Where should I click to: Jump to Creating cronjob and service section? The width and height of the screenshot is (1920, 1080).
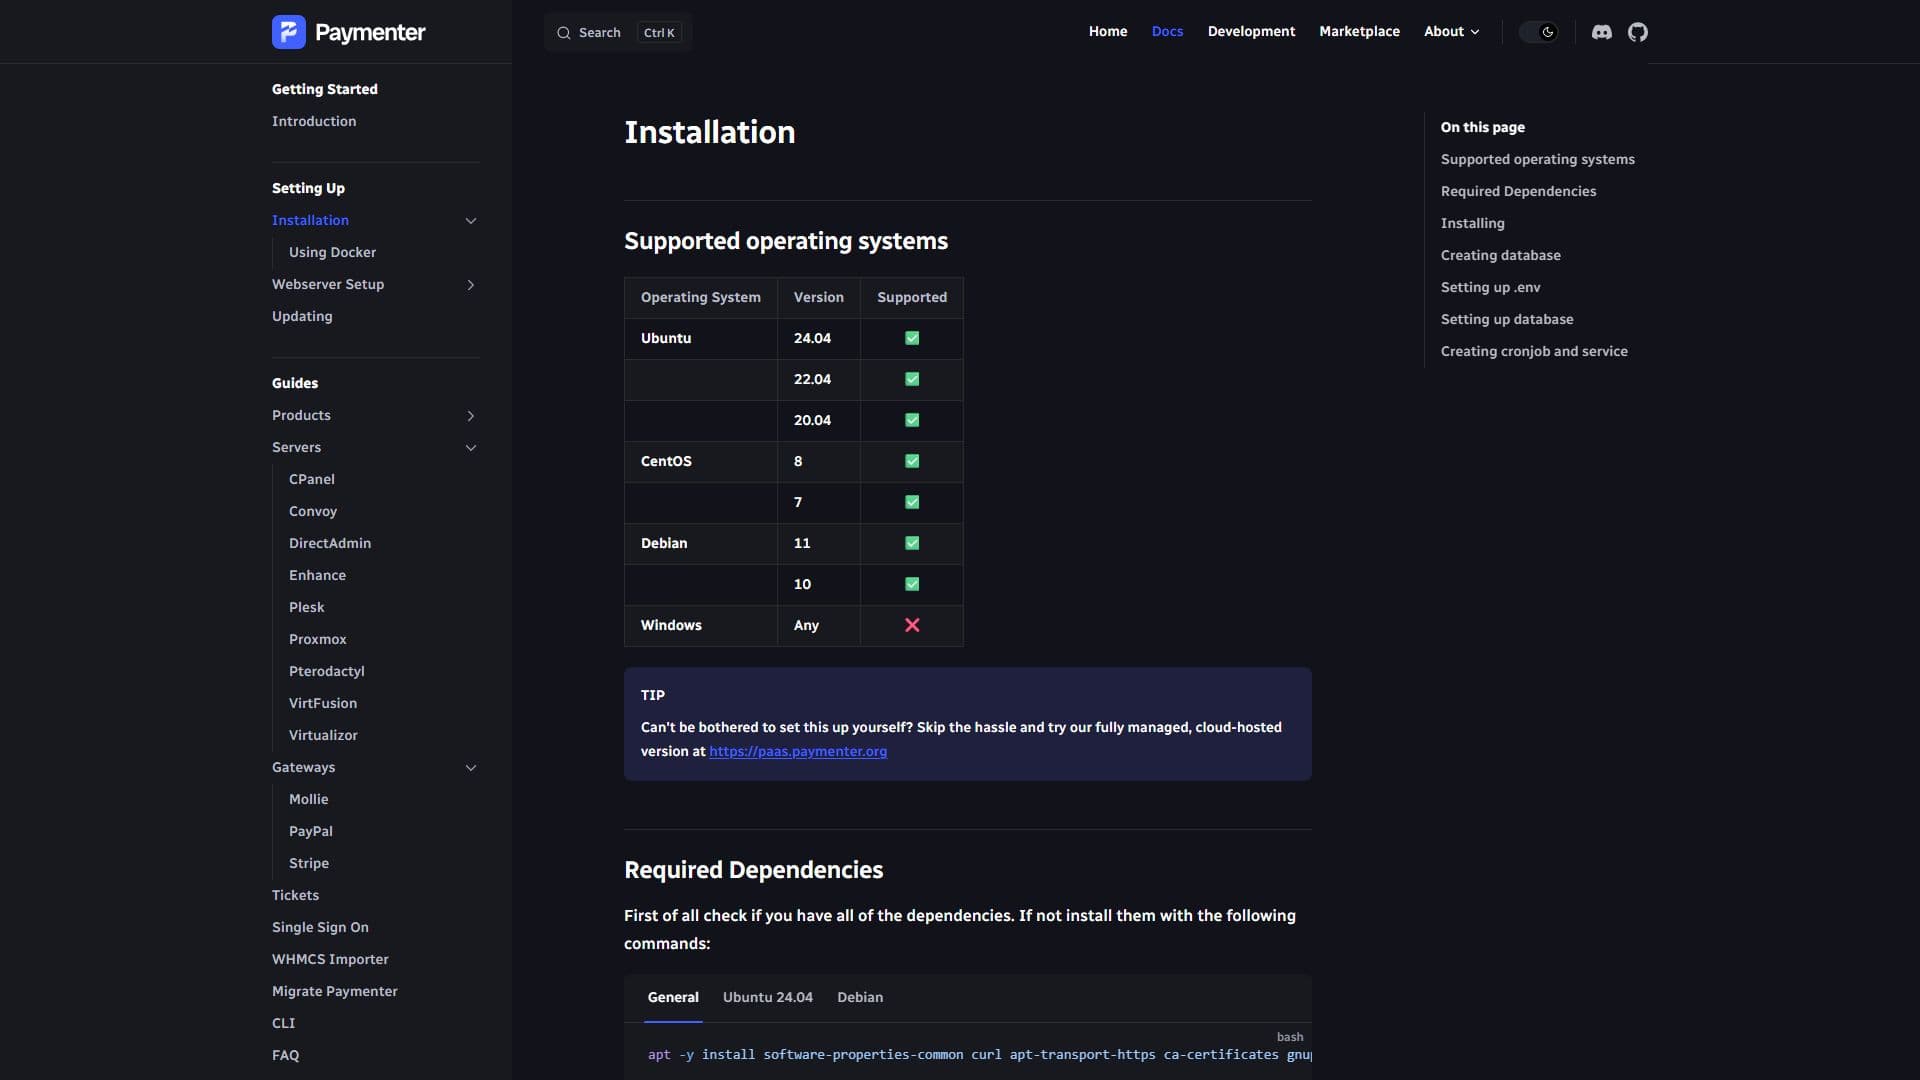pyautogui.click(x=1534, y=352)
